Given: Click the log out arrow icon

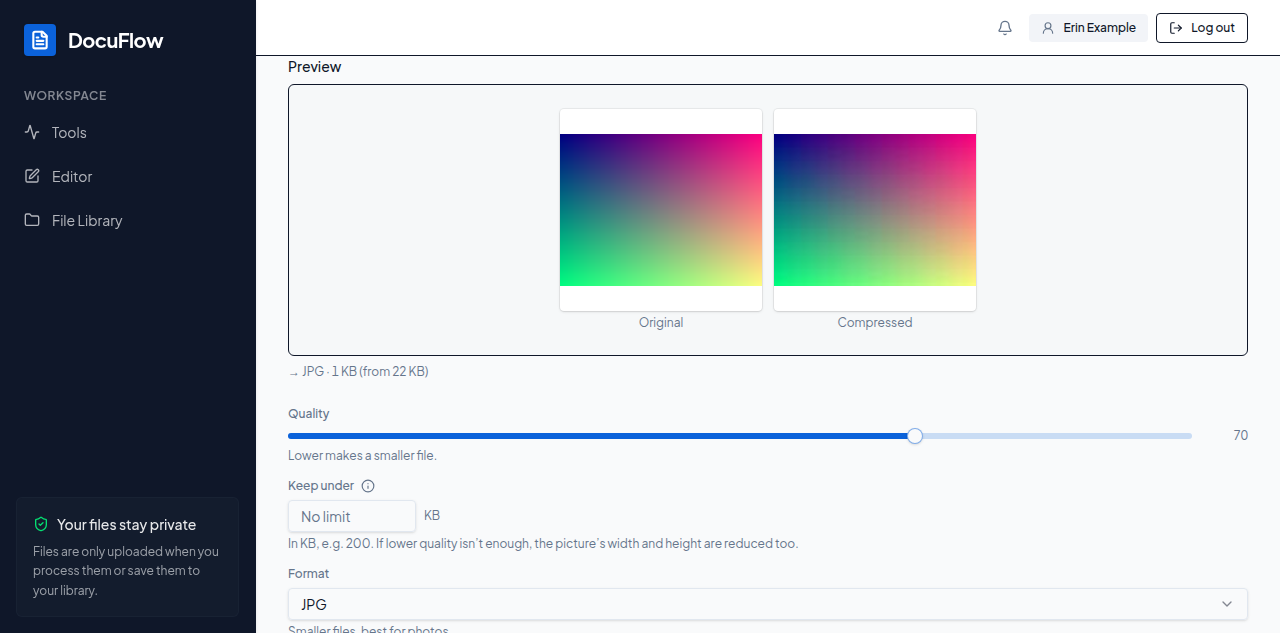Looking at the screenshot, I should coord(1176,28).
